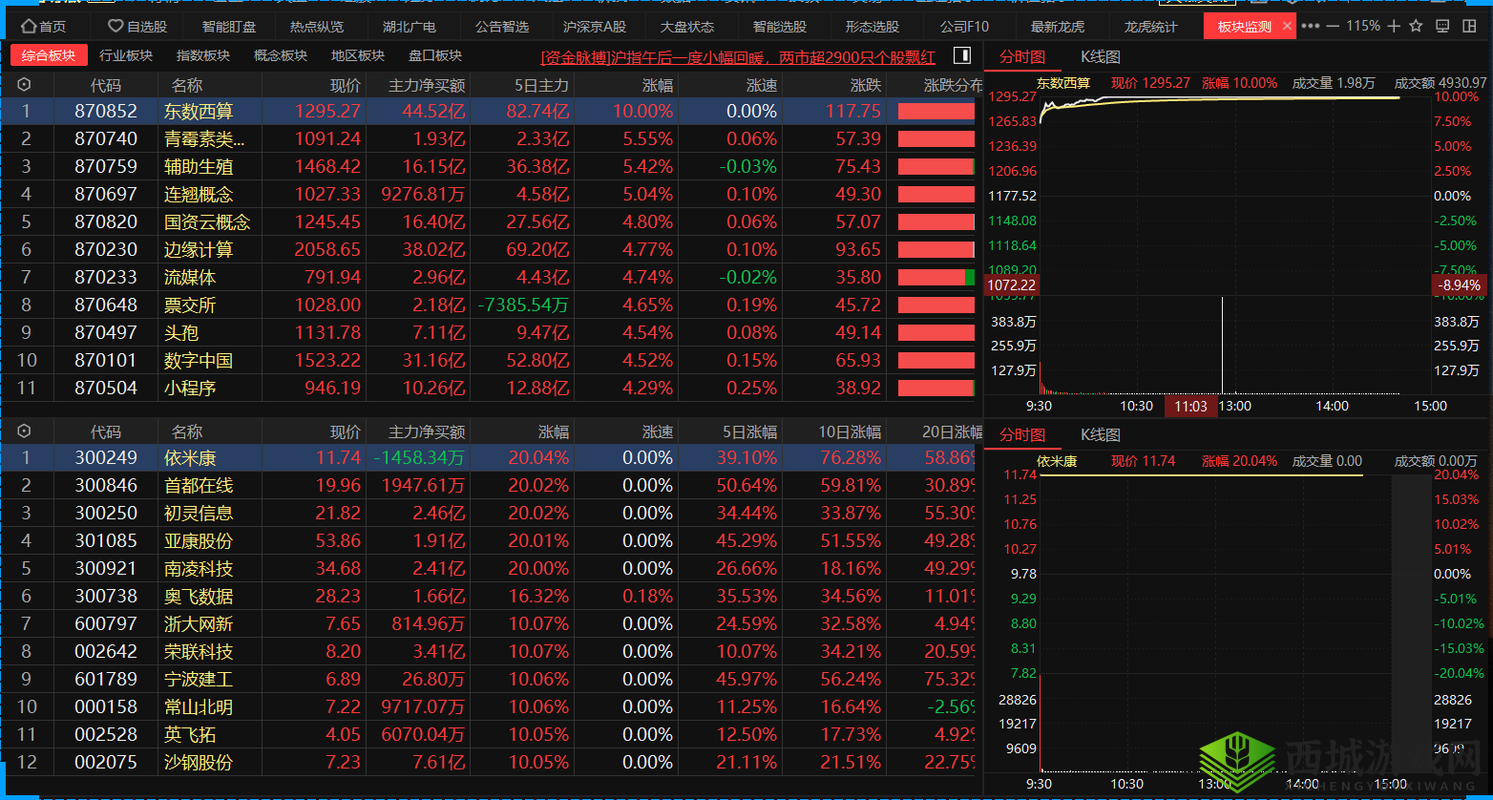Click the three-dots more tabs icon
Screen dimensions: 1493x800
click(1311, 26)
